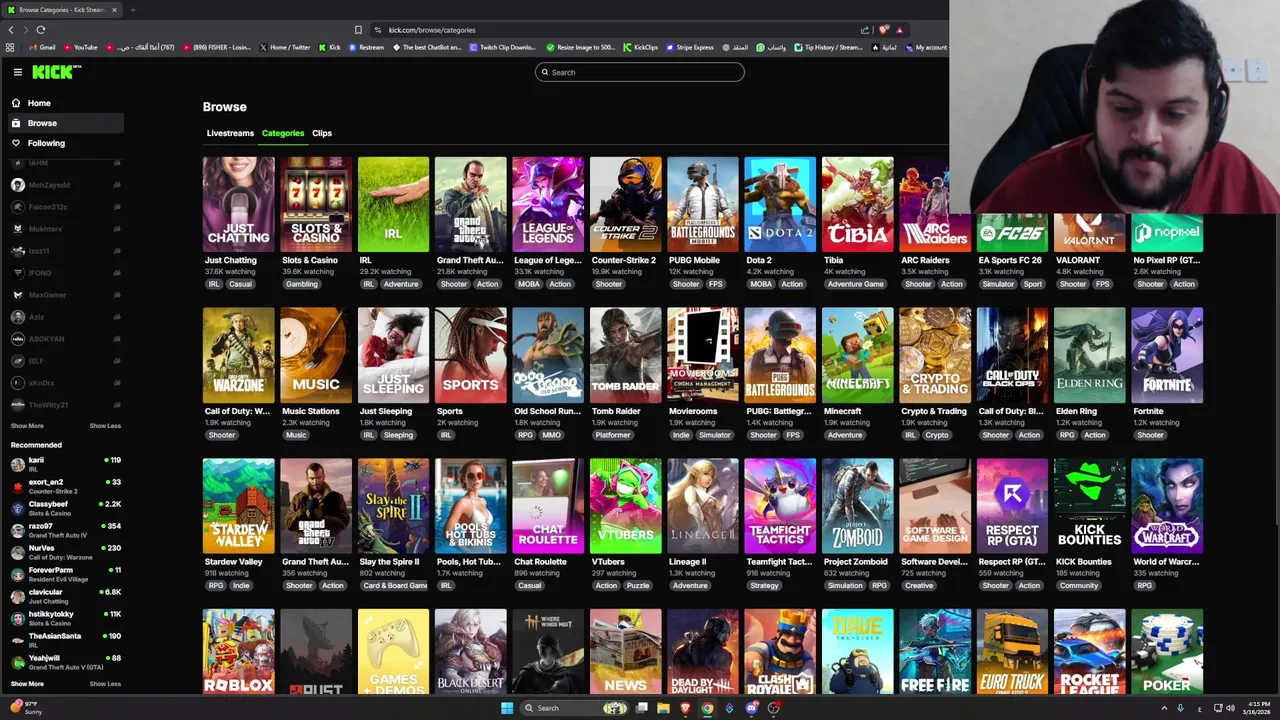
Task: Open the Stripe Express bookmark
Action: coord(689,47)
